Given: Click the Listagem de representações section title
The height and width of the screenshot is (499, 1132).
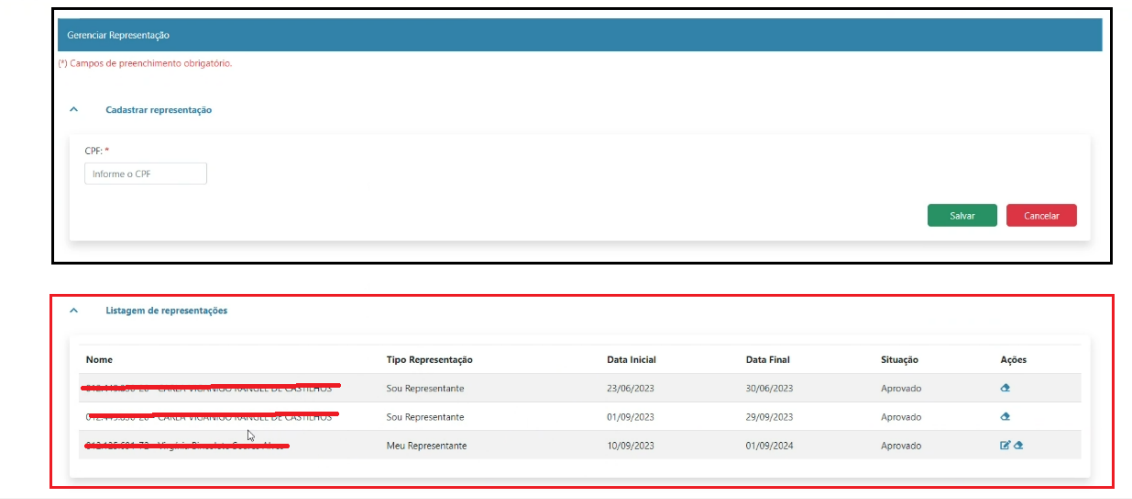Looking at the screenshot, I should pos(166,311).
